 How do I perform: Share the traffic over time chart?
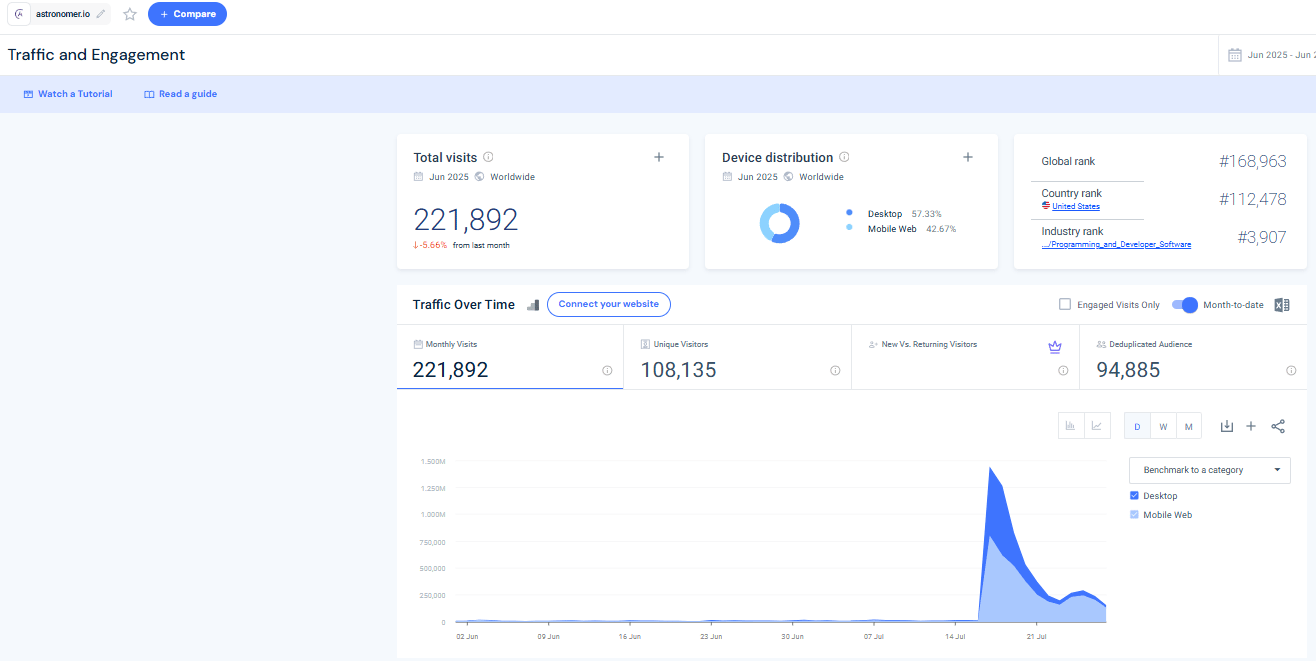point(1278,426)
